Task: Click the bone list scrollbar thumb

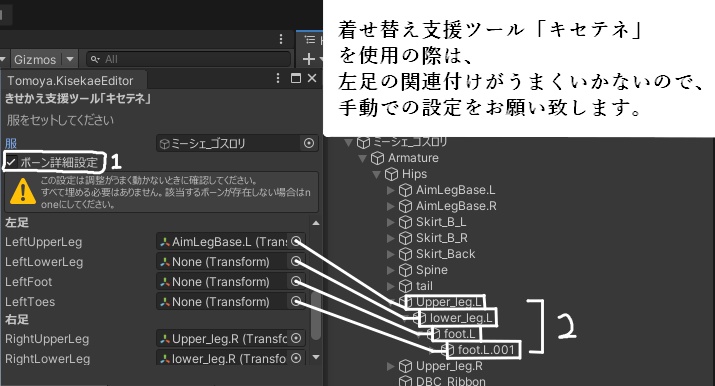Action: [315, 317]
